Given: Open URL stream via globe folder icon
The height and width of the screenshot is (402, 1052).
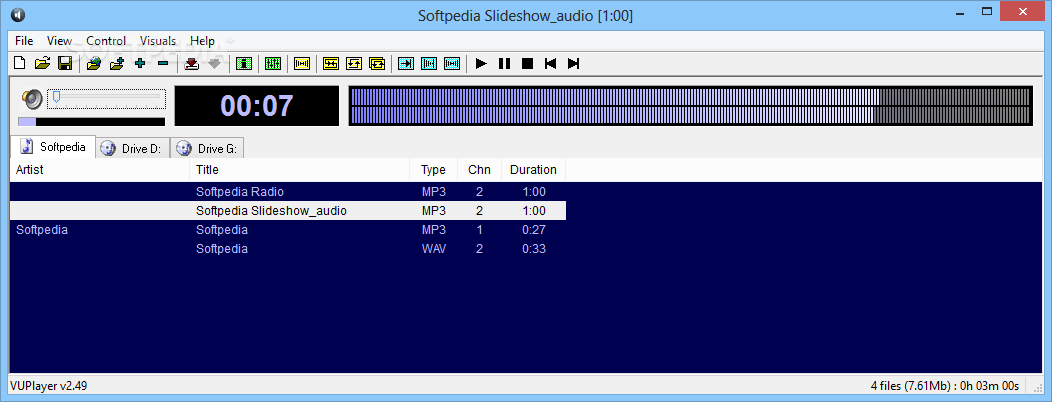Looking at the screenshot, I should (x=94, y=64).
